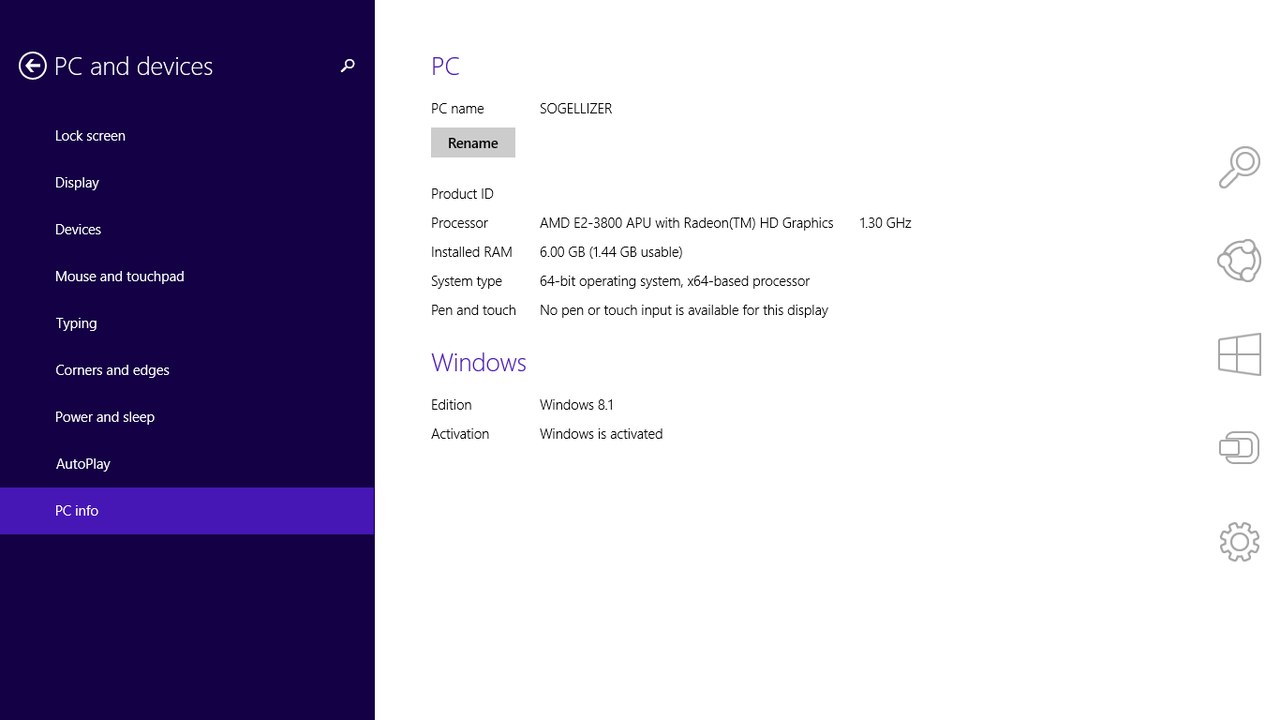The width and height of the screenshot is (1280, 720).
Task: Click the PC name label
Action: point(457,109)
